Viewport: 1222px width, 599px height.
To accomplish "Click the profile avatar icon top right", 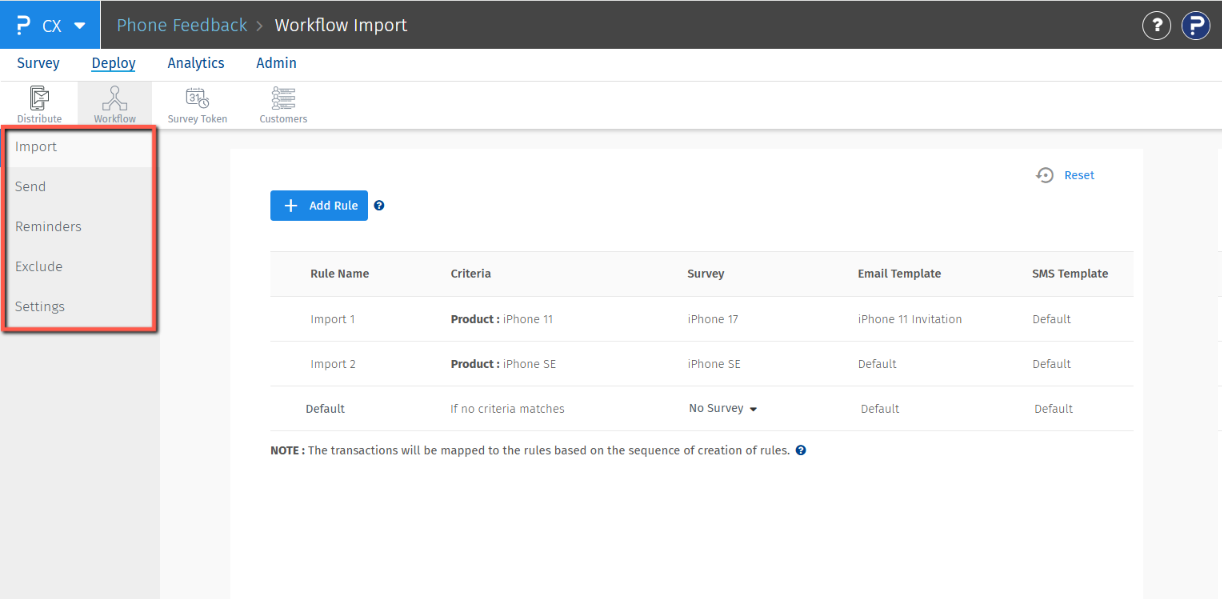I will coord(1196,25).
